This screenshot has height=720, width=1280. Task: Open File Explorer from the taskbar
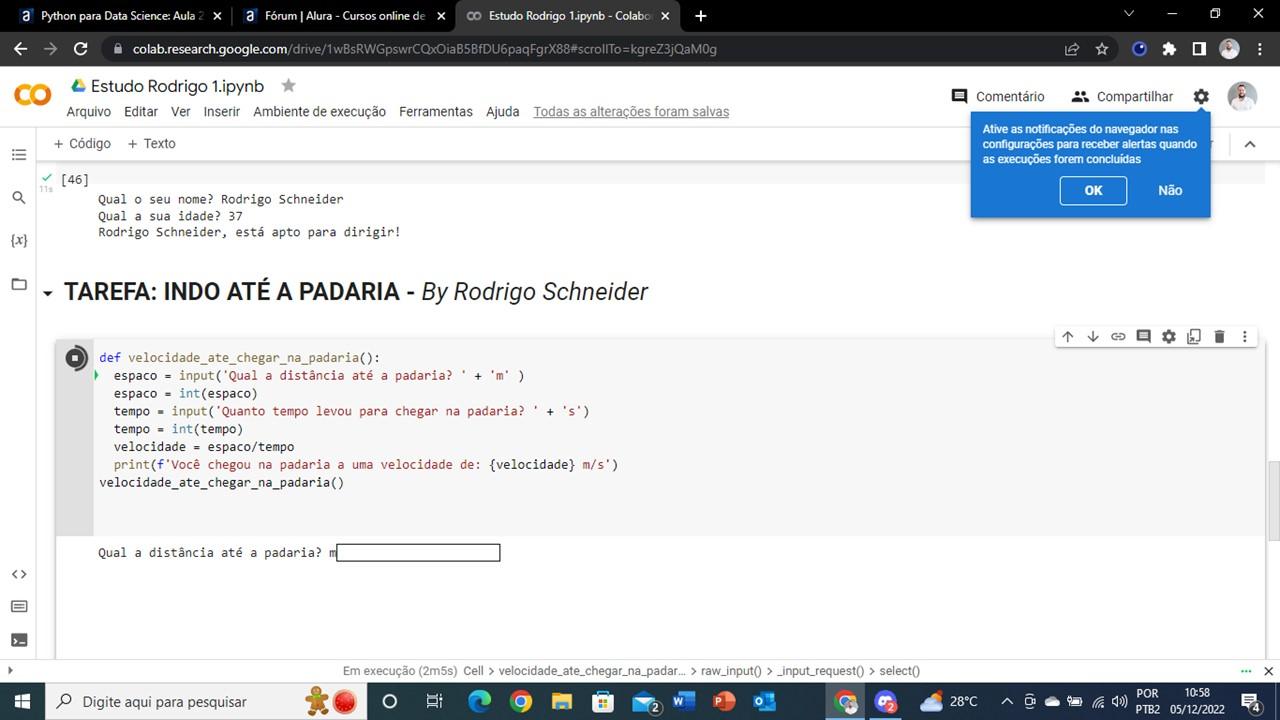click(x=561, y=701)
